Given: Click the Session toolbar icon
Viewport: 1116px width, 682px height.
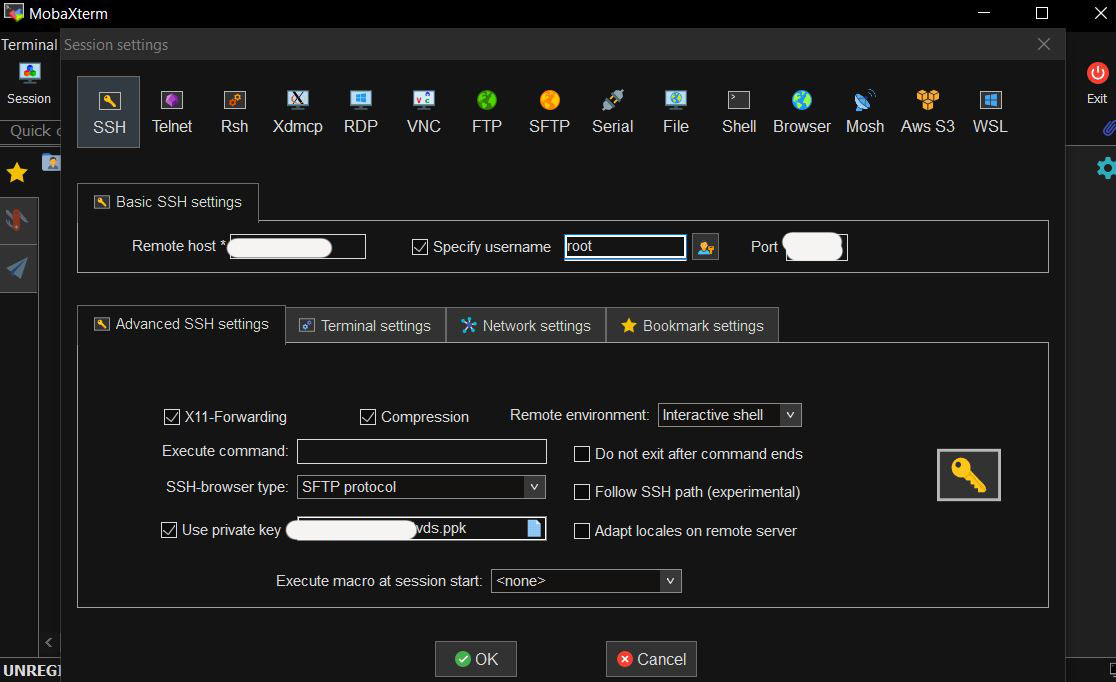Looking at the screenshot, I should pyautogui.click(x=29, y=83).
